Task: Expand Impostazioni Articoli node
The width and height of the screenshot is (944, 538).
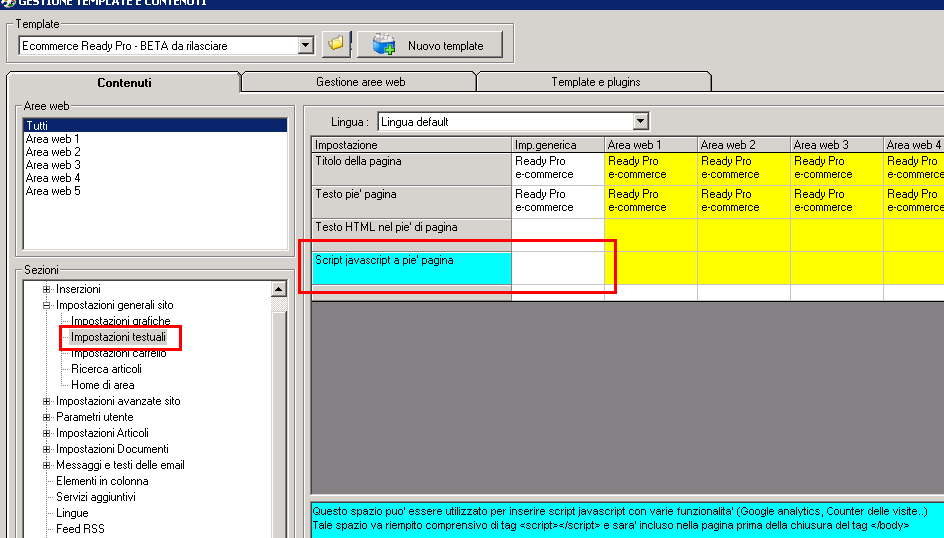Action: pyautogui.click(x=46, y=433)
